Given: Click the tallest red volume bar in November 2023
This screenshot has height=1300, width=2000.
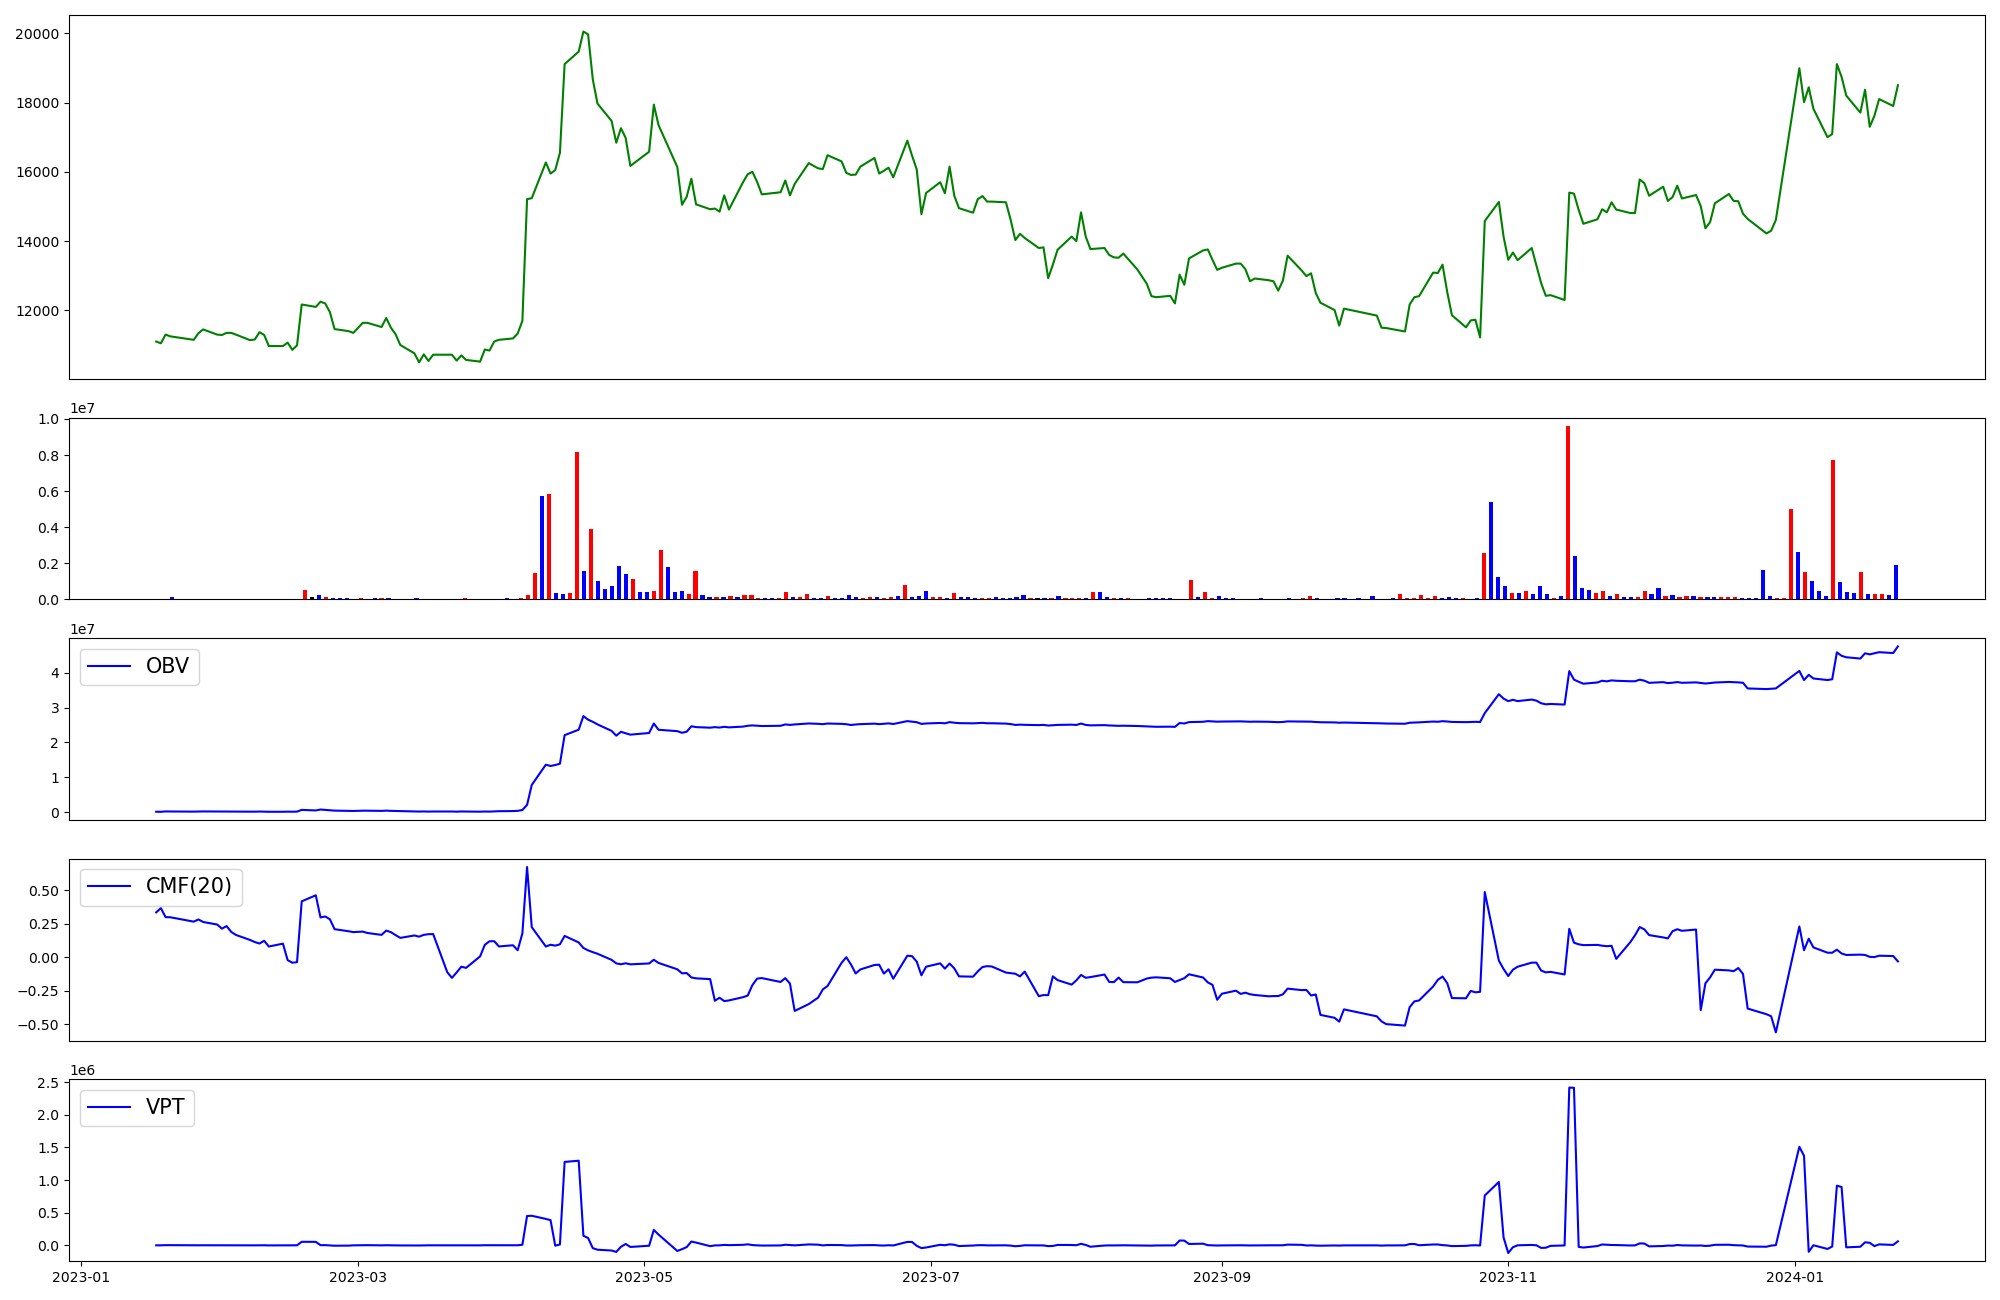Looking at the screenshot, I should tap(1568, 513).
